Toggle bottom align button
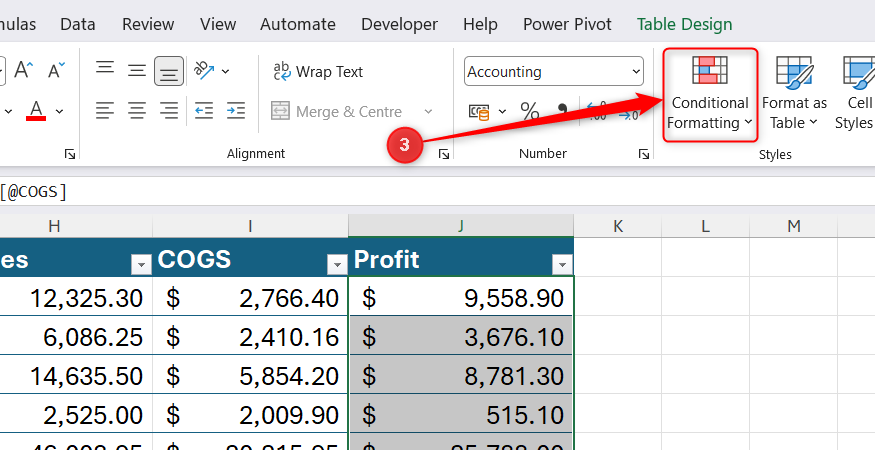875x450 pixels. 169,71
